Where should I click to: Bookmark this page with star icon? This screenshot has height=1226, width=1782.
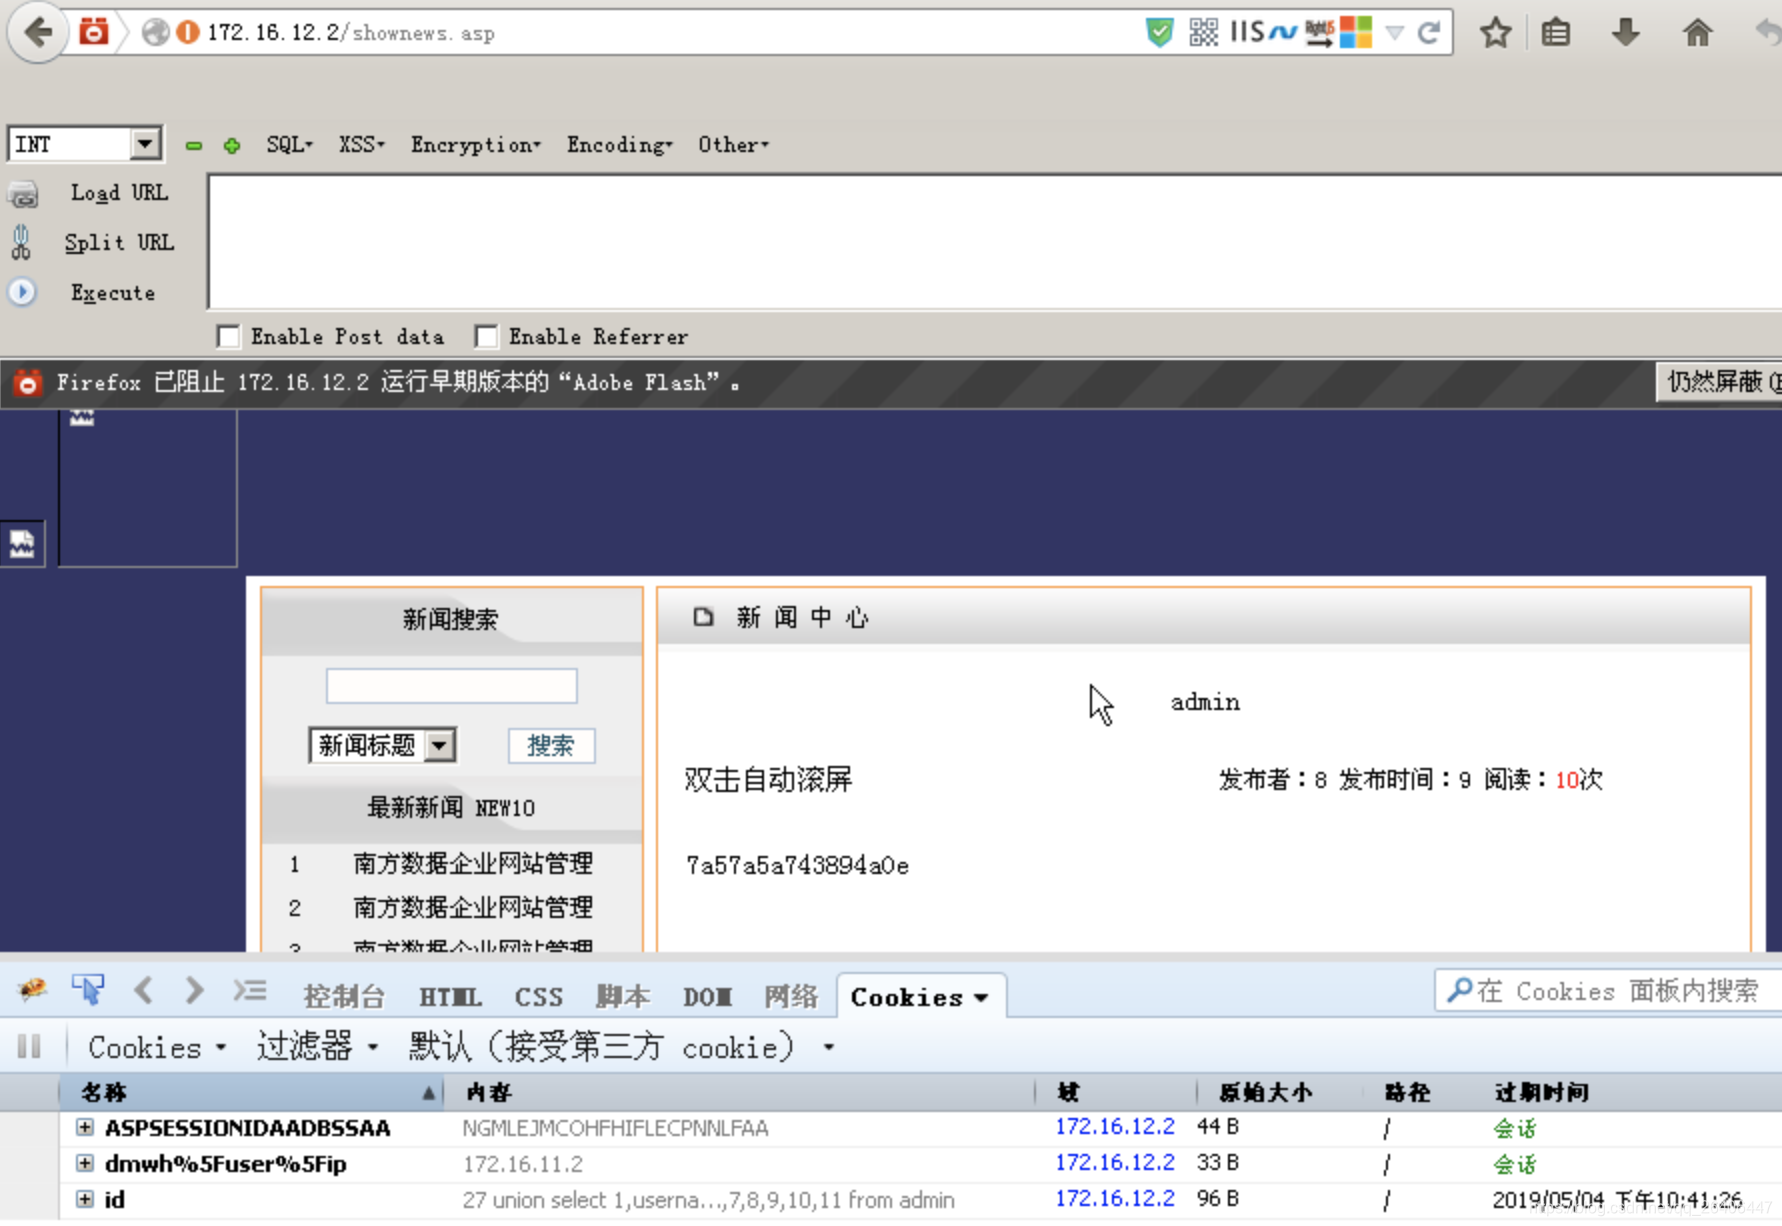pyautogui.click(x=1495, y=33)
